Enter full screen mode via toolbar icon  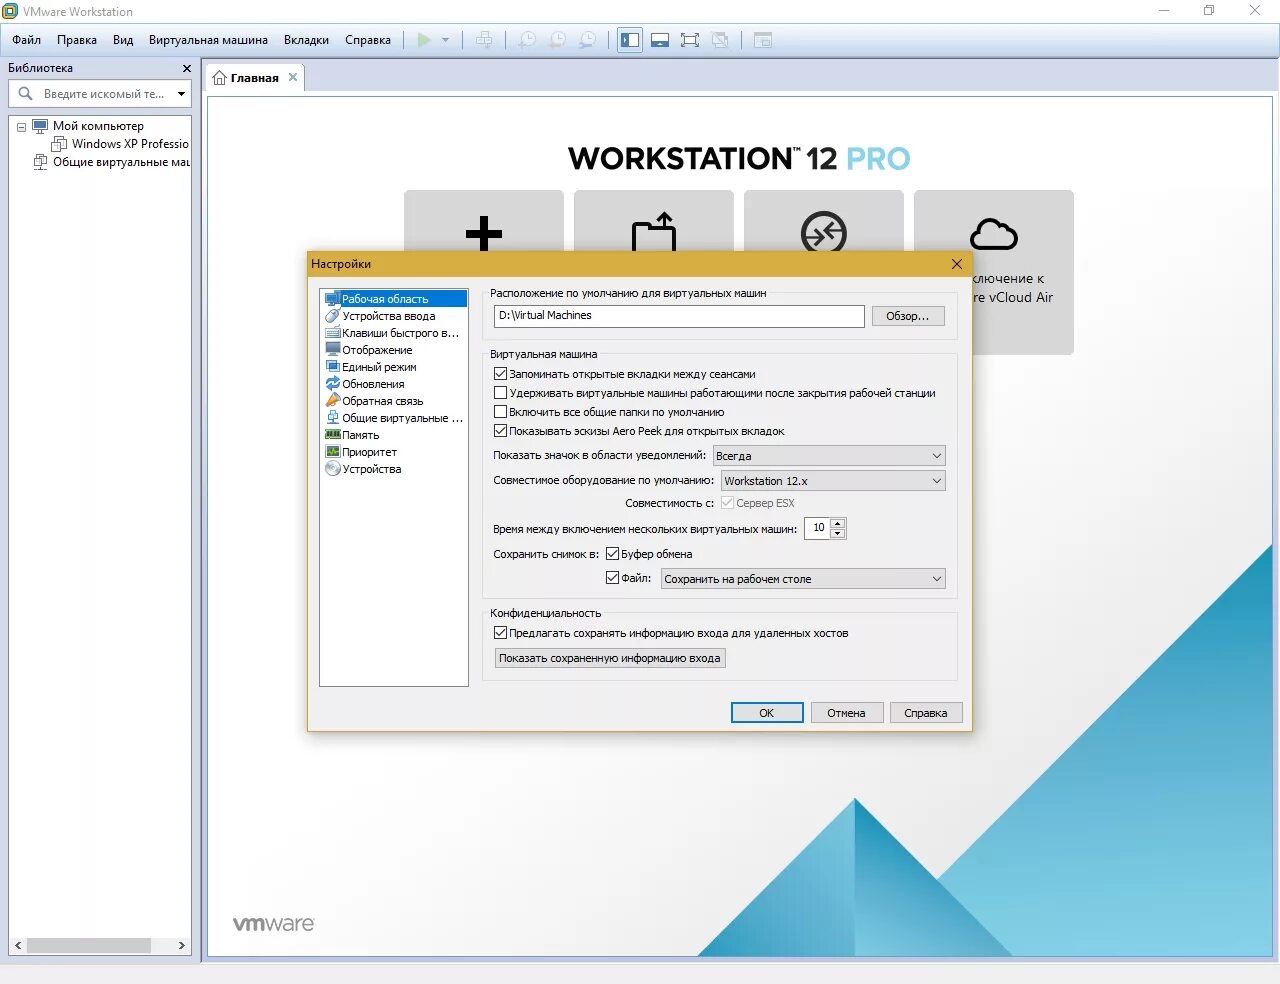690,40
